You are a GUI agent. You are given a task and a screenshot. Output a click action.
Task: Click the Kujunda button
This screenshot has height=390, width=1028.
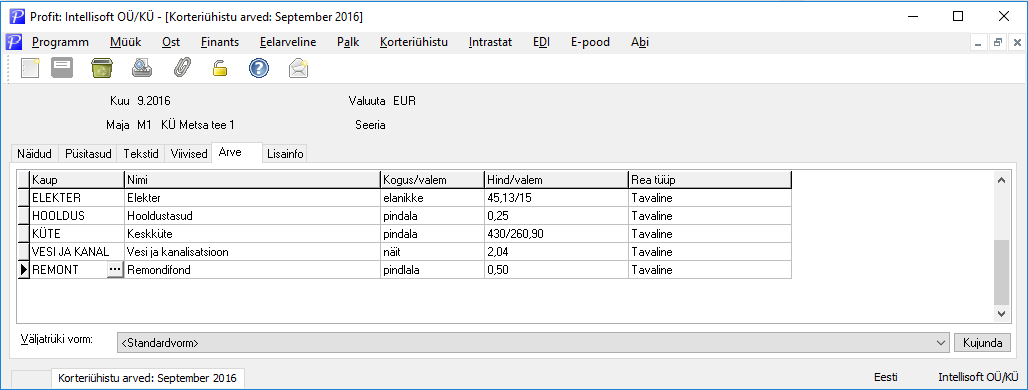[983, 342]
